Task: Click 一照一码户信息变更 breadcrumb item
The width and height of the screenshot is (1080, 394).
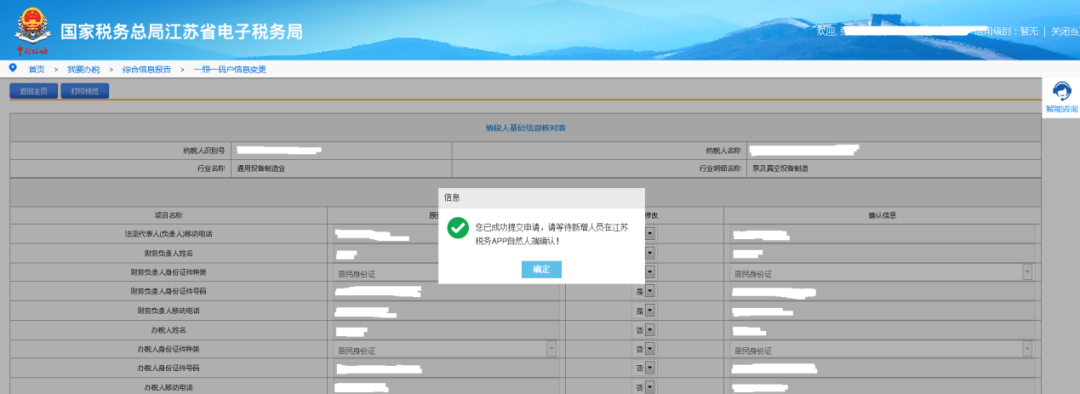Action: tap(229, 70)
